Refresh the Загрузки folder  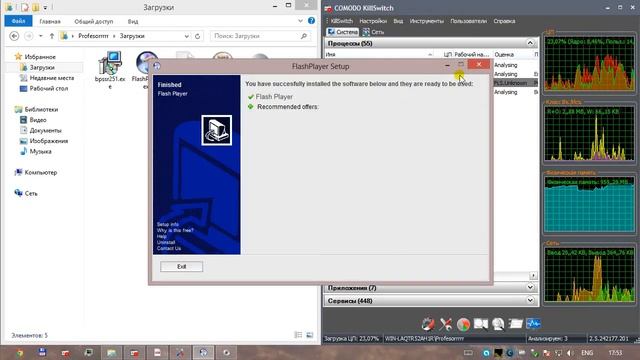tap(198, 36)
